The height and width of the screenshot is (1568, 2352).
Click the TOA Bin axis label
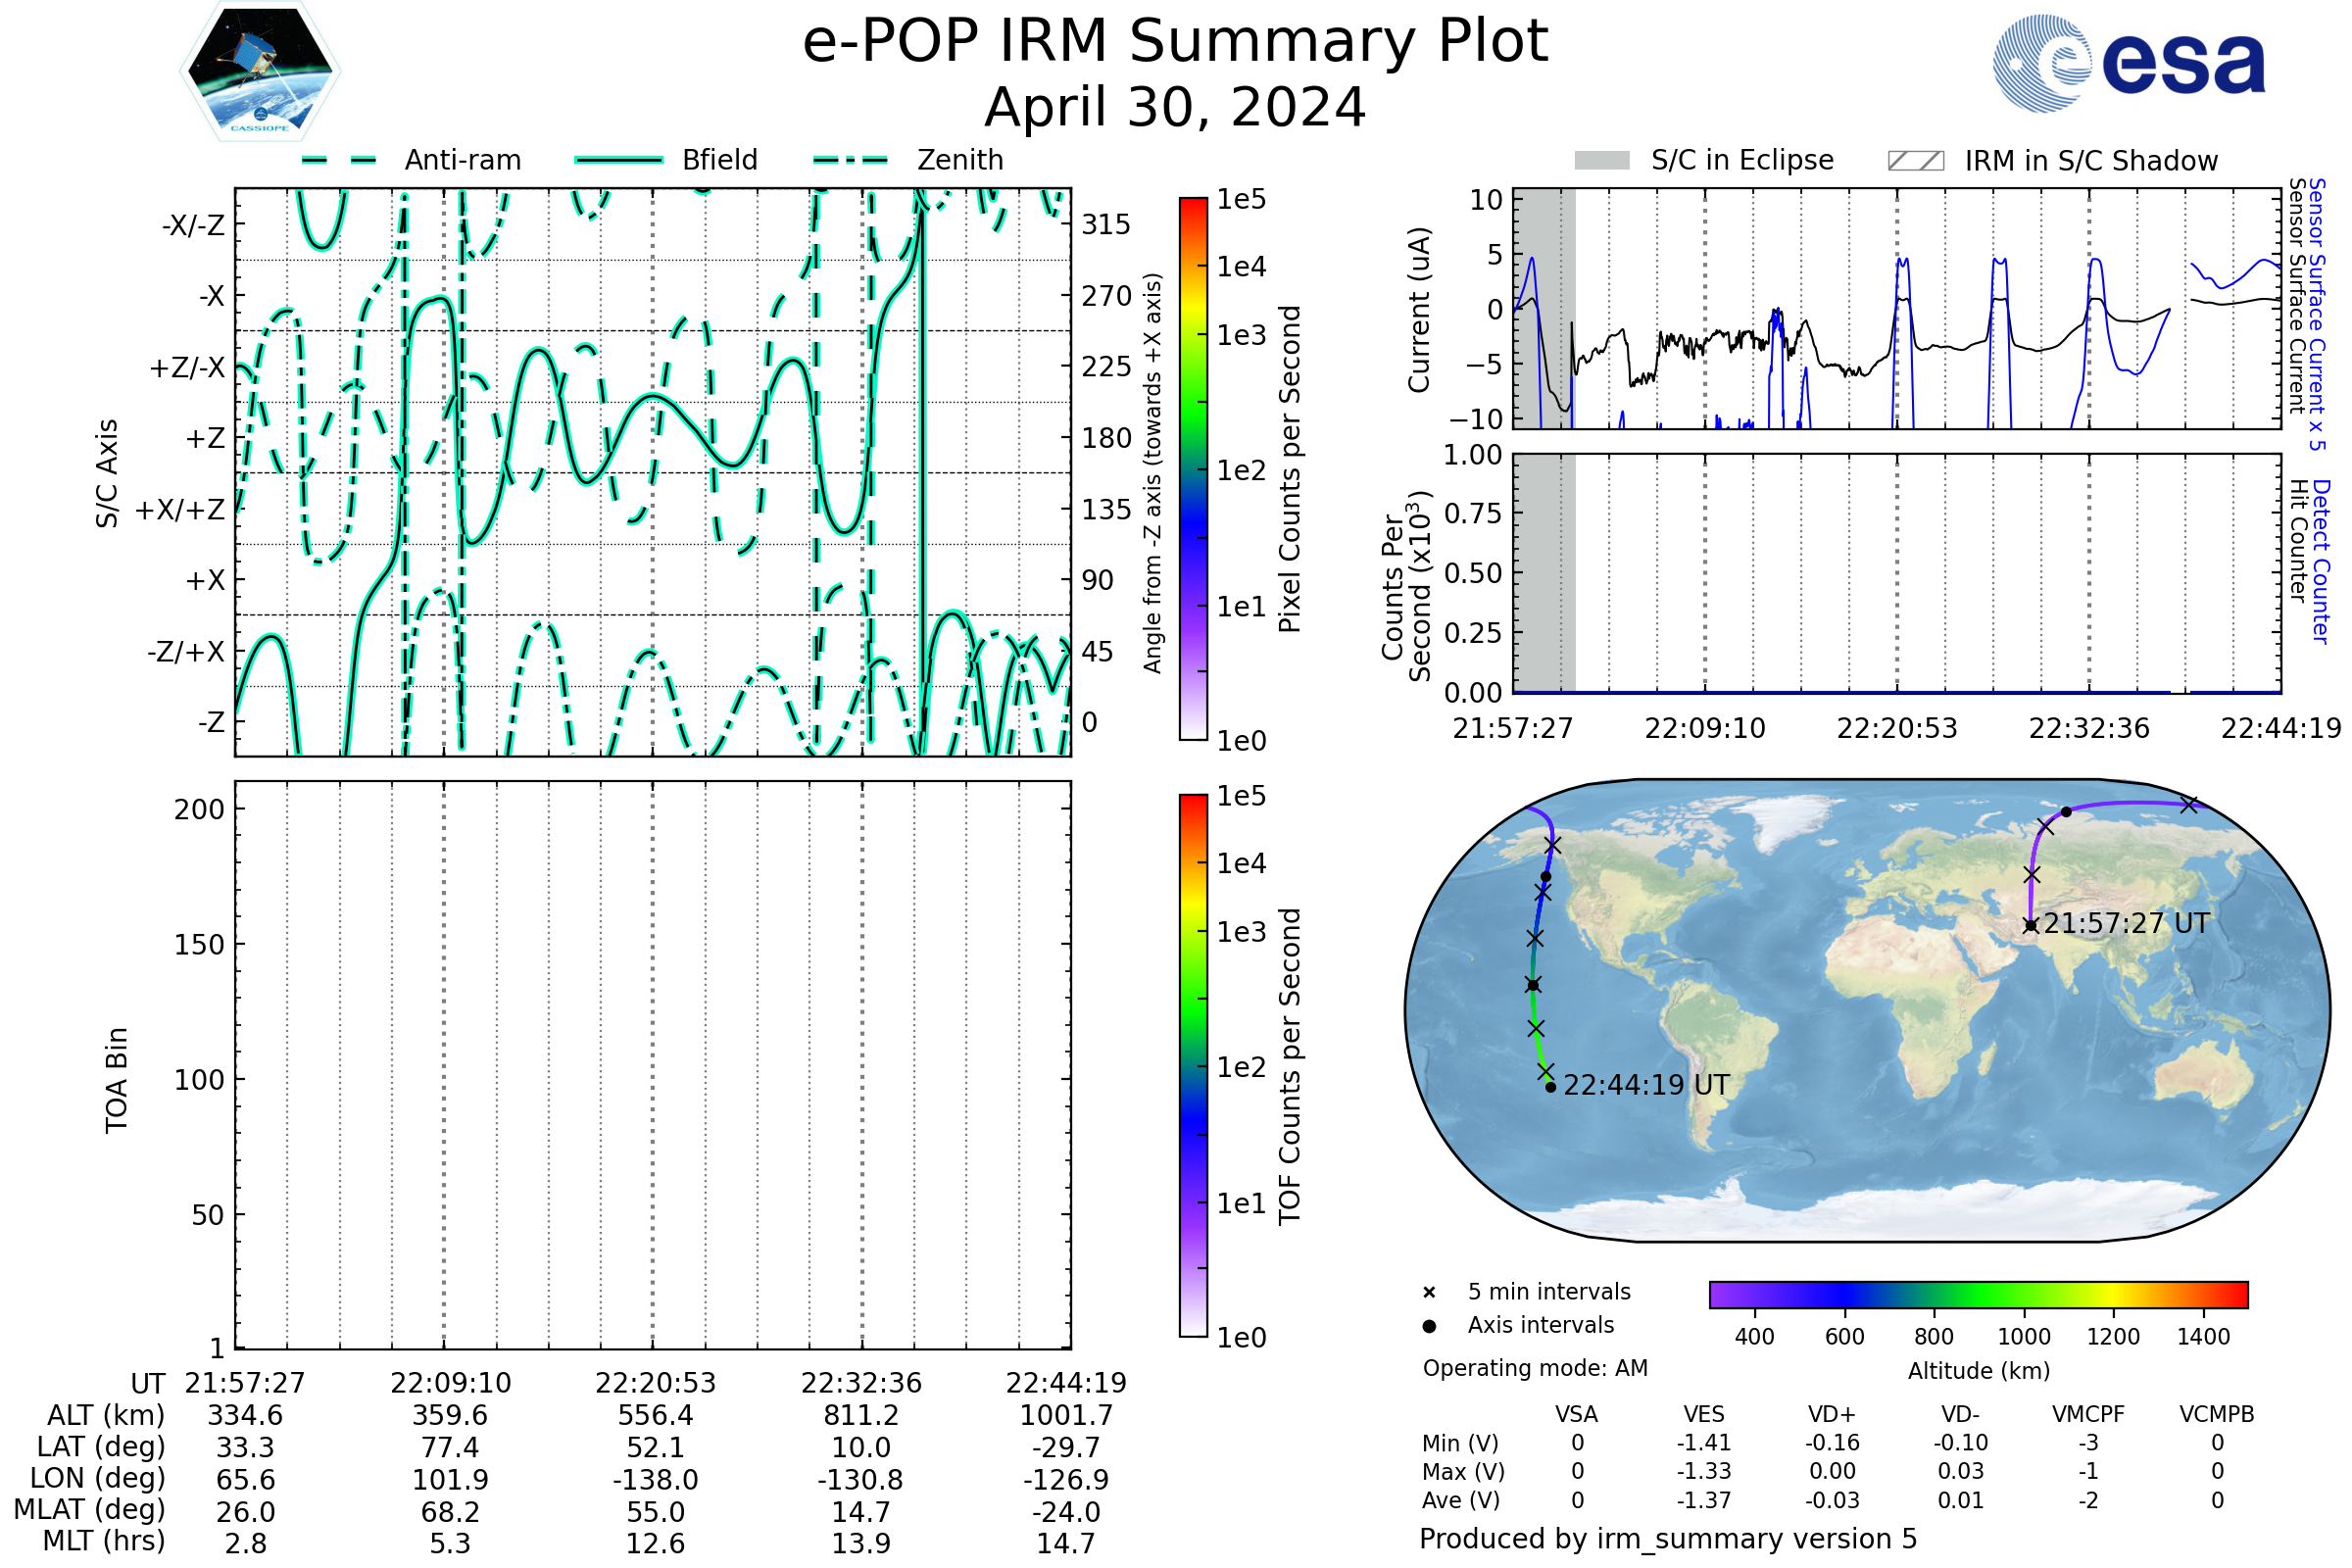(x=116, y=1080)
